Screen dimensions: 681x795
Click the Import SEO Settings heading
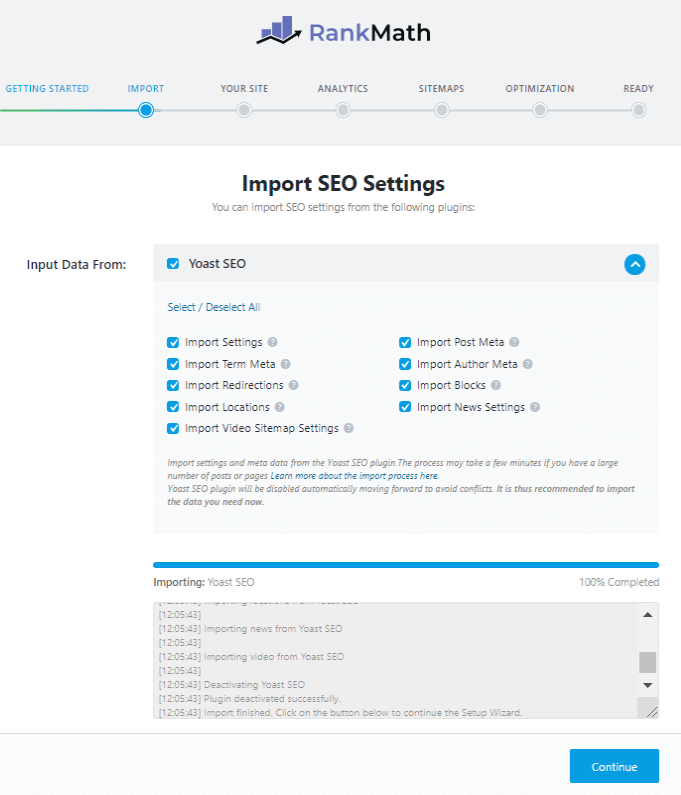[343, 184]
